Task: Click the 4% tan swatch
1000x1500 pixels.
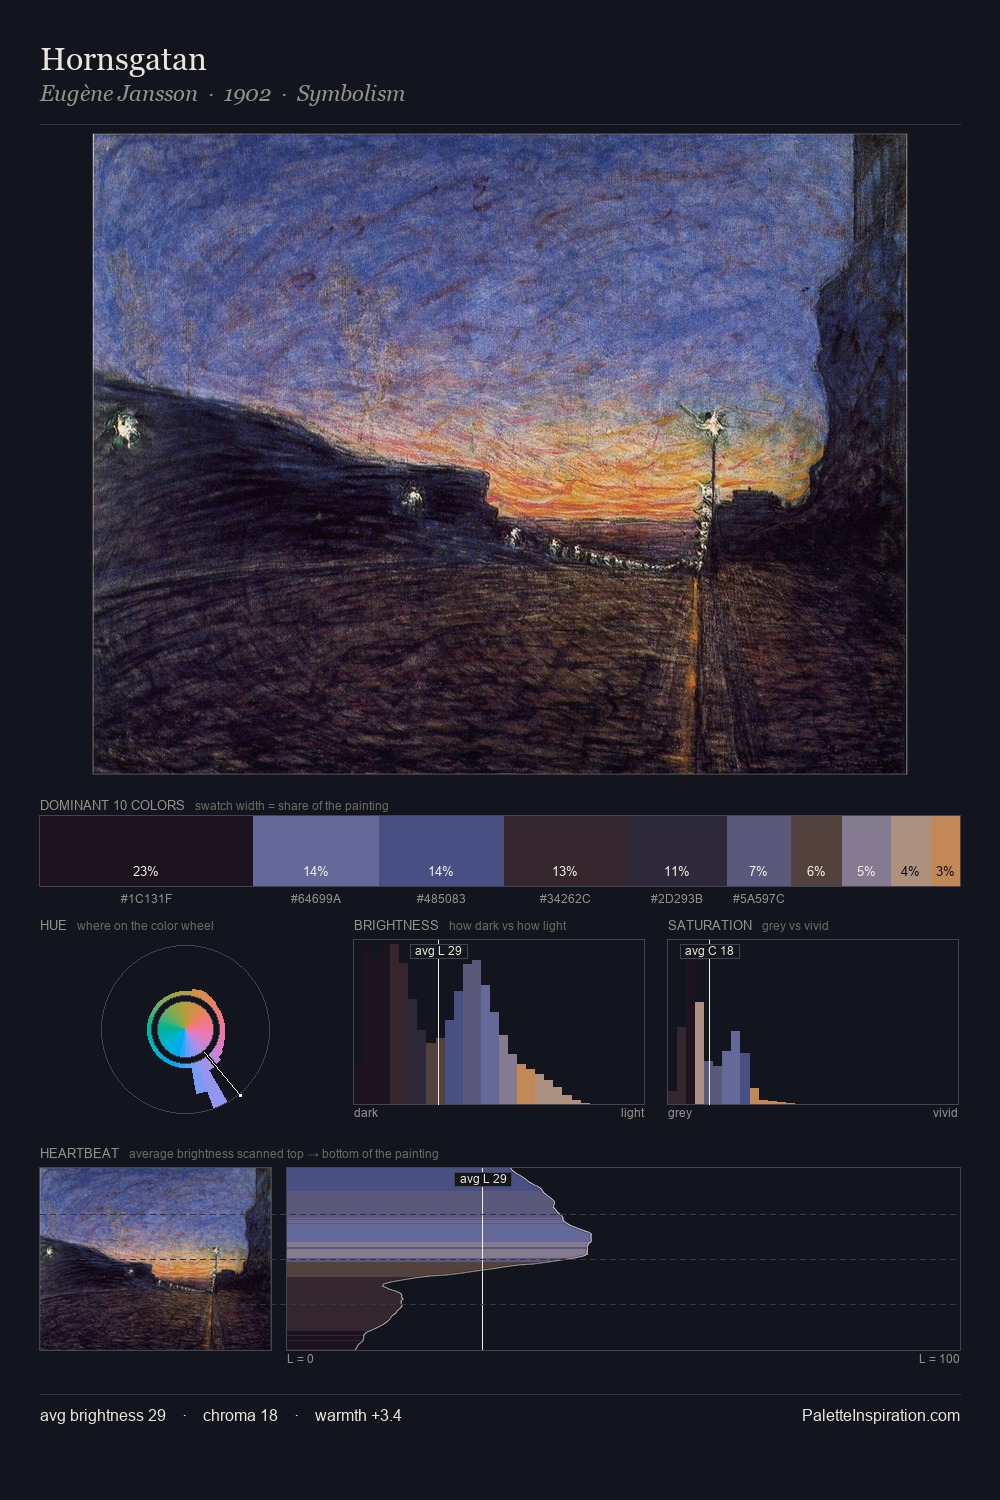Action: click(911, 851)
